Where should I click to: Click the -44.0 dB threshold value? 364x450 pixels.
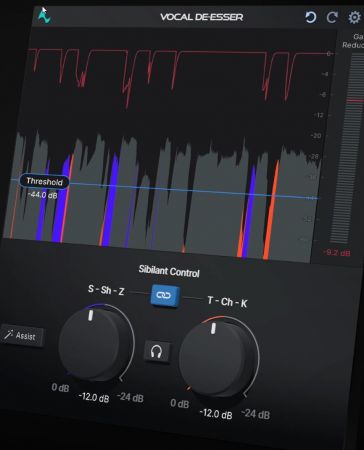pos(43,195)
